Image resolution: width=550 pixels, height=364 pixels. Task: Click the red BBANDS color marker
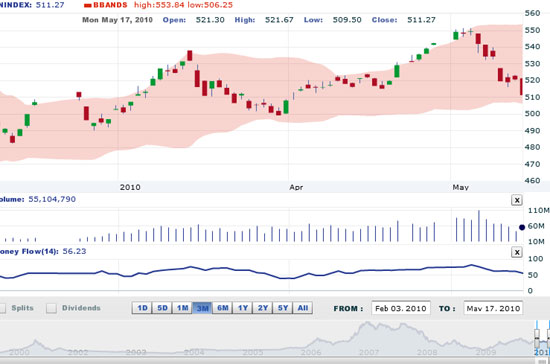click(88, 5)
